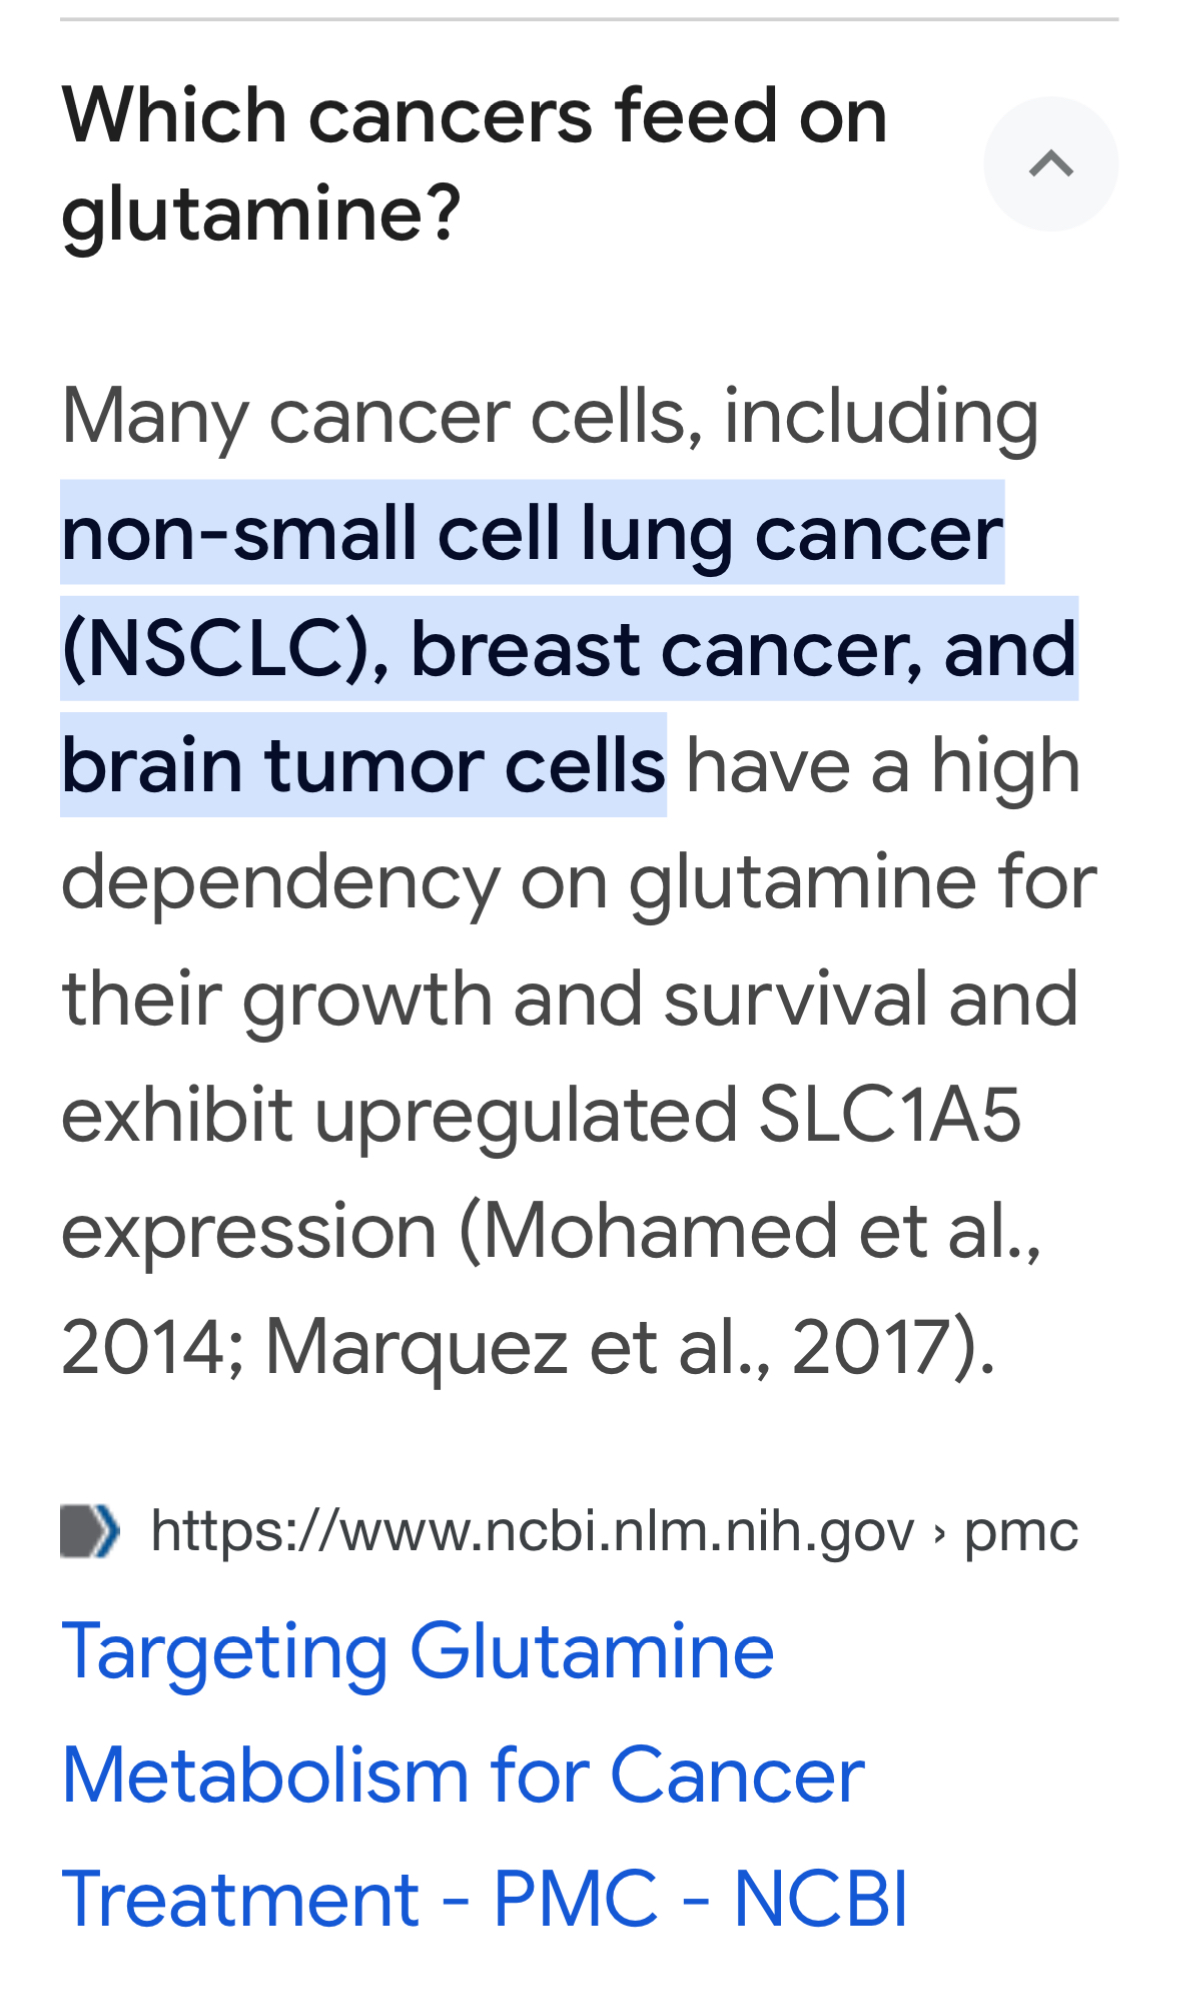Tap highlighted 'non-small cell lung cancer' text

pos(532,533)
